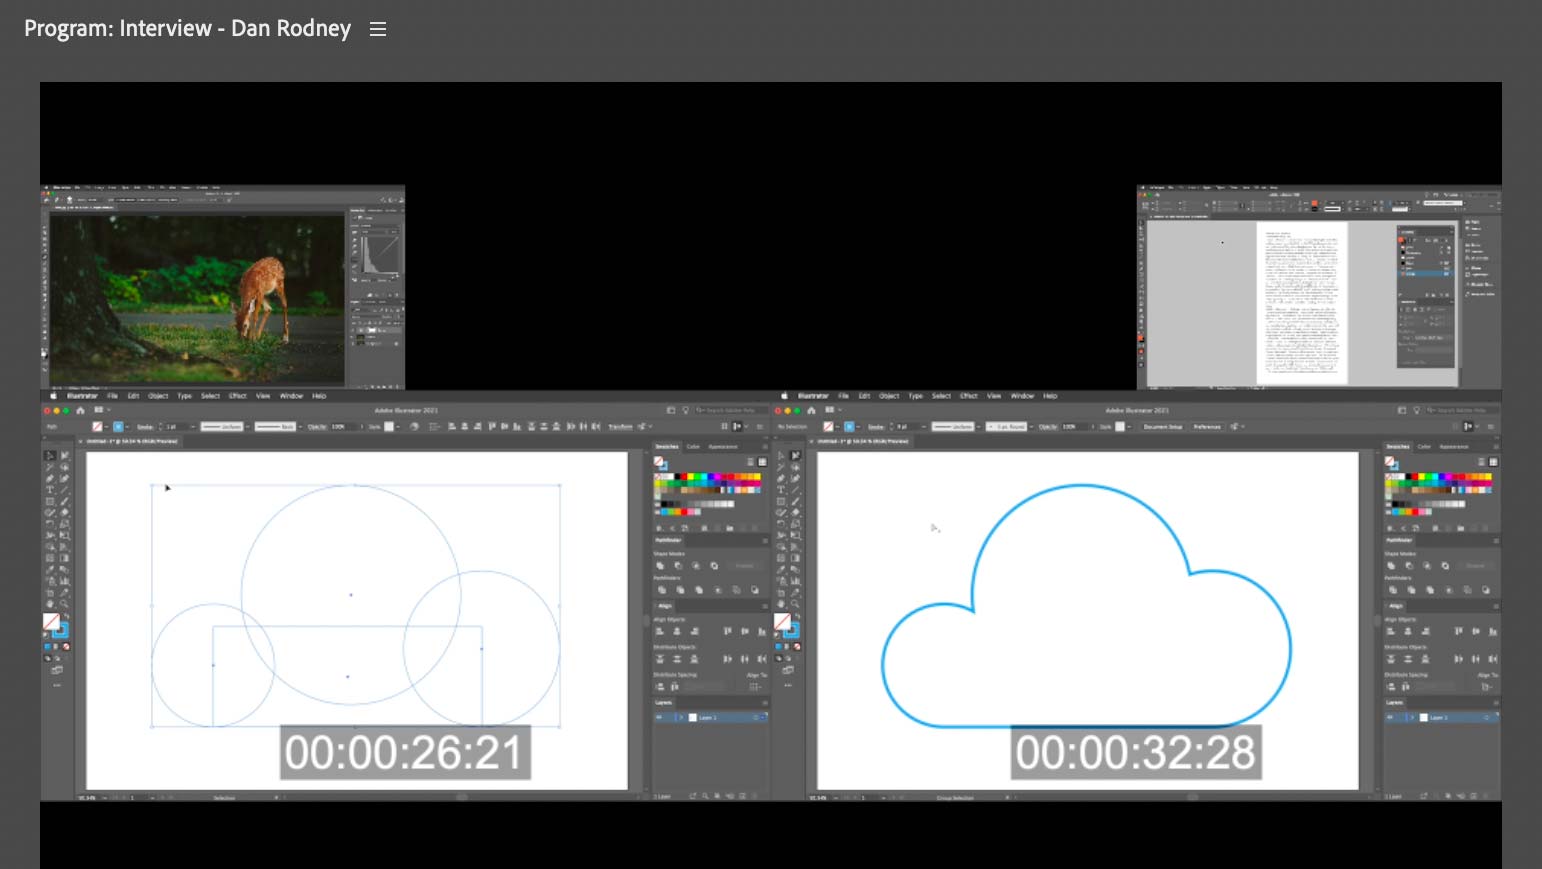Click Vertical Distribute Center in the Align panel
The width and height of the screenshot is (1542, 869).
676,658
